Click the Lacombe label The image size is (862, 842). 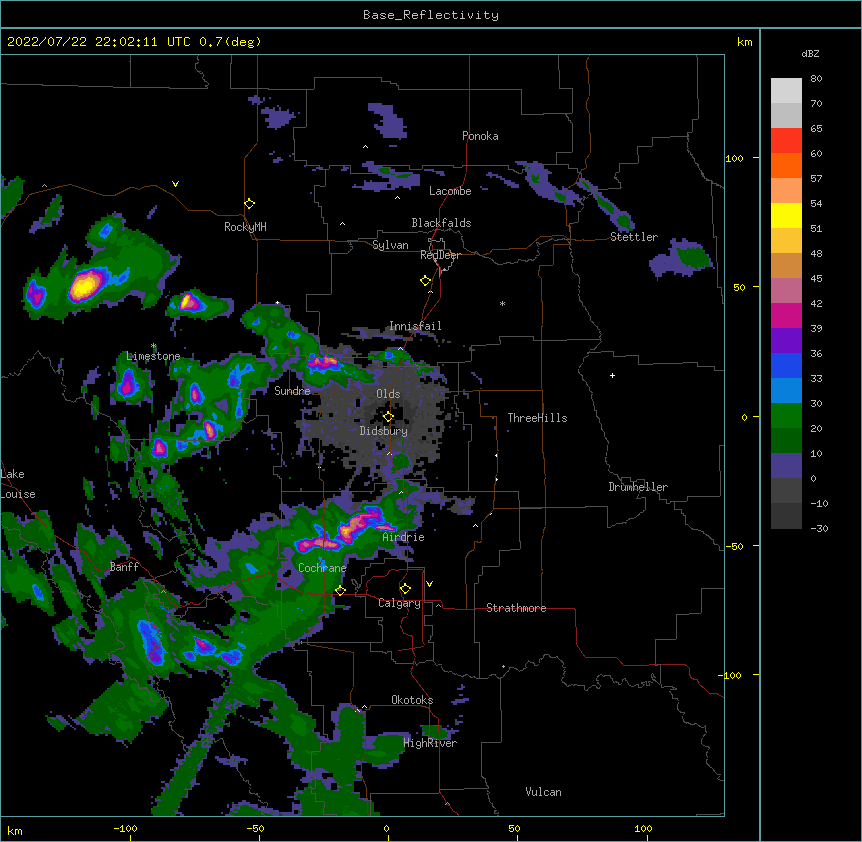[x=450, y=191]
